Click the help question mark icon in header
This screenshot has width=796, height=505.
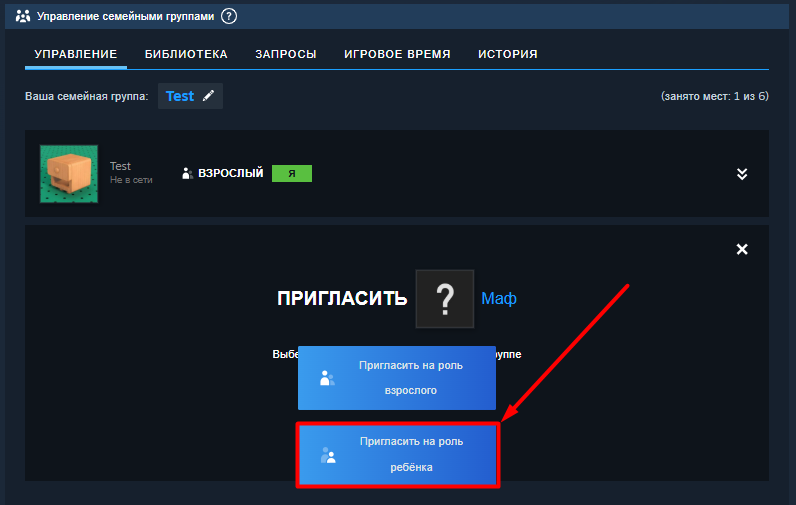coord(230,16)
